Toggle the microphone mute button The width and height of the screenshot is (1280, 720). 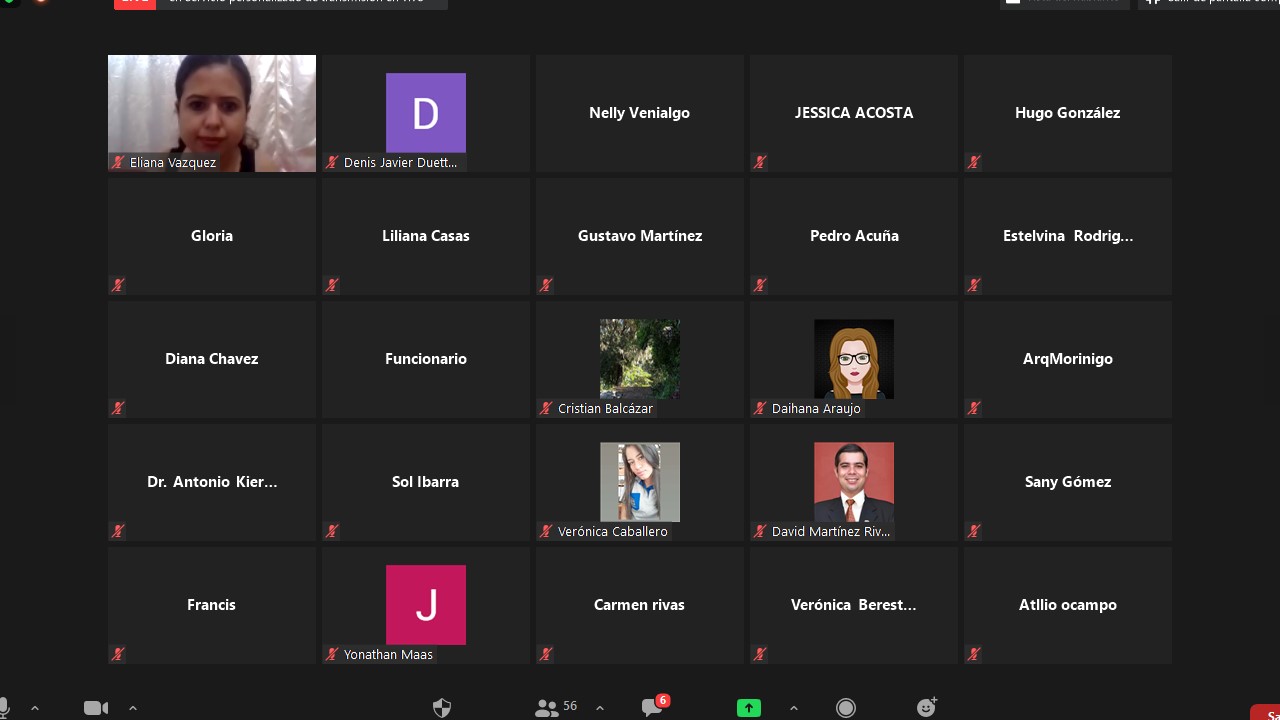[x=4, y=708]
